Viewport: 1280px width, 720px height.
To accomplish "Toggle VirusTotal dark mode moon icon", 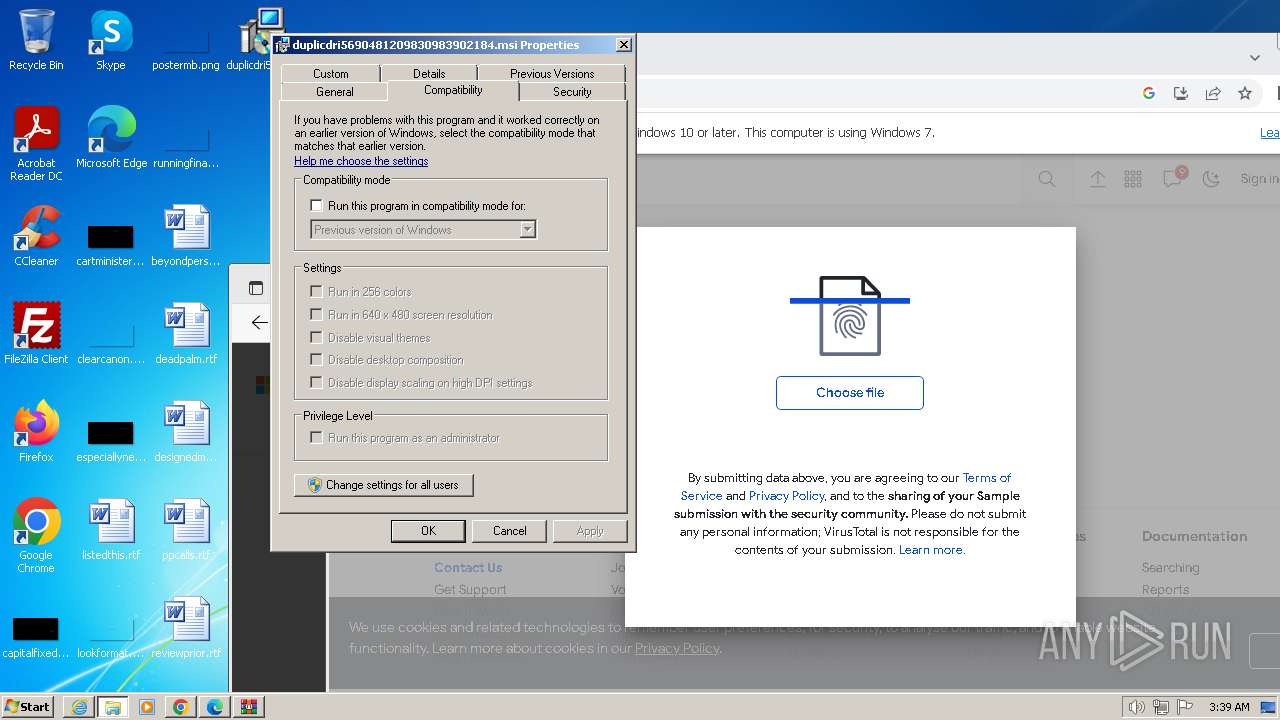I will point(1211,179).
